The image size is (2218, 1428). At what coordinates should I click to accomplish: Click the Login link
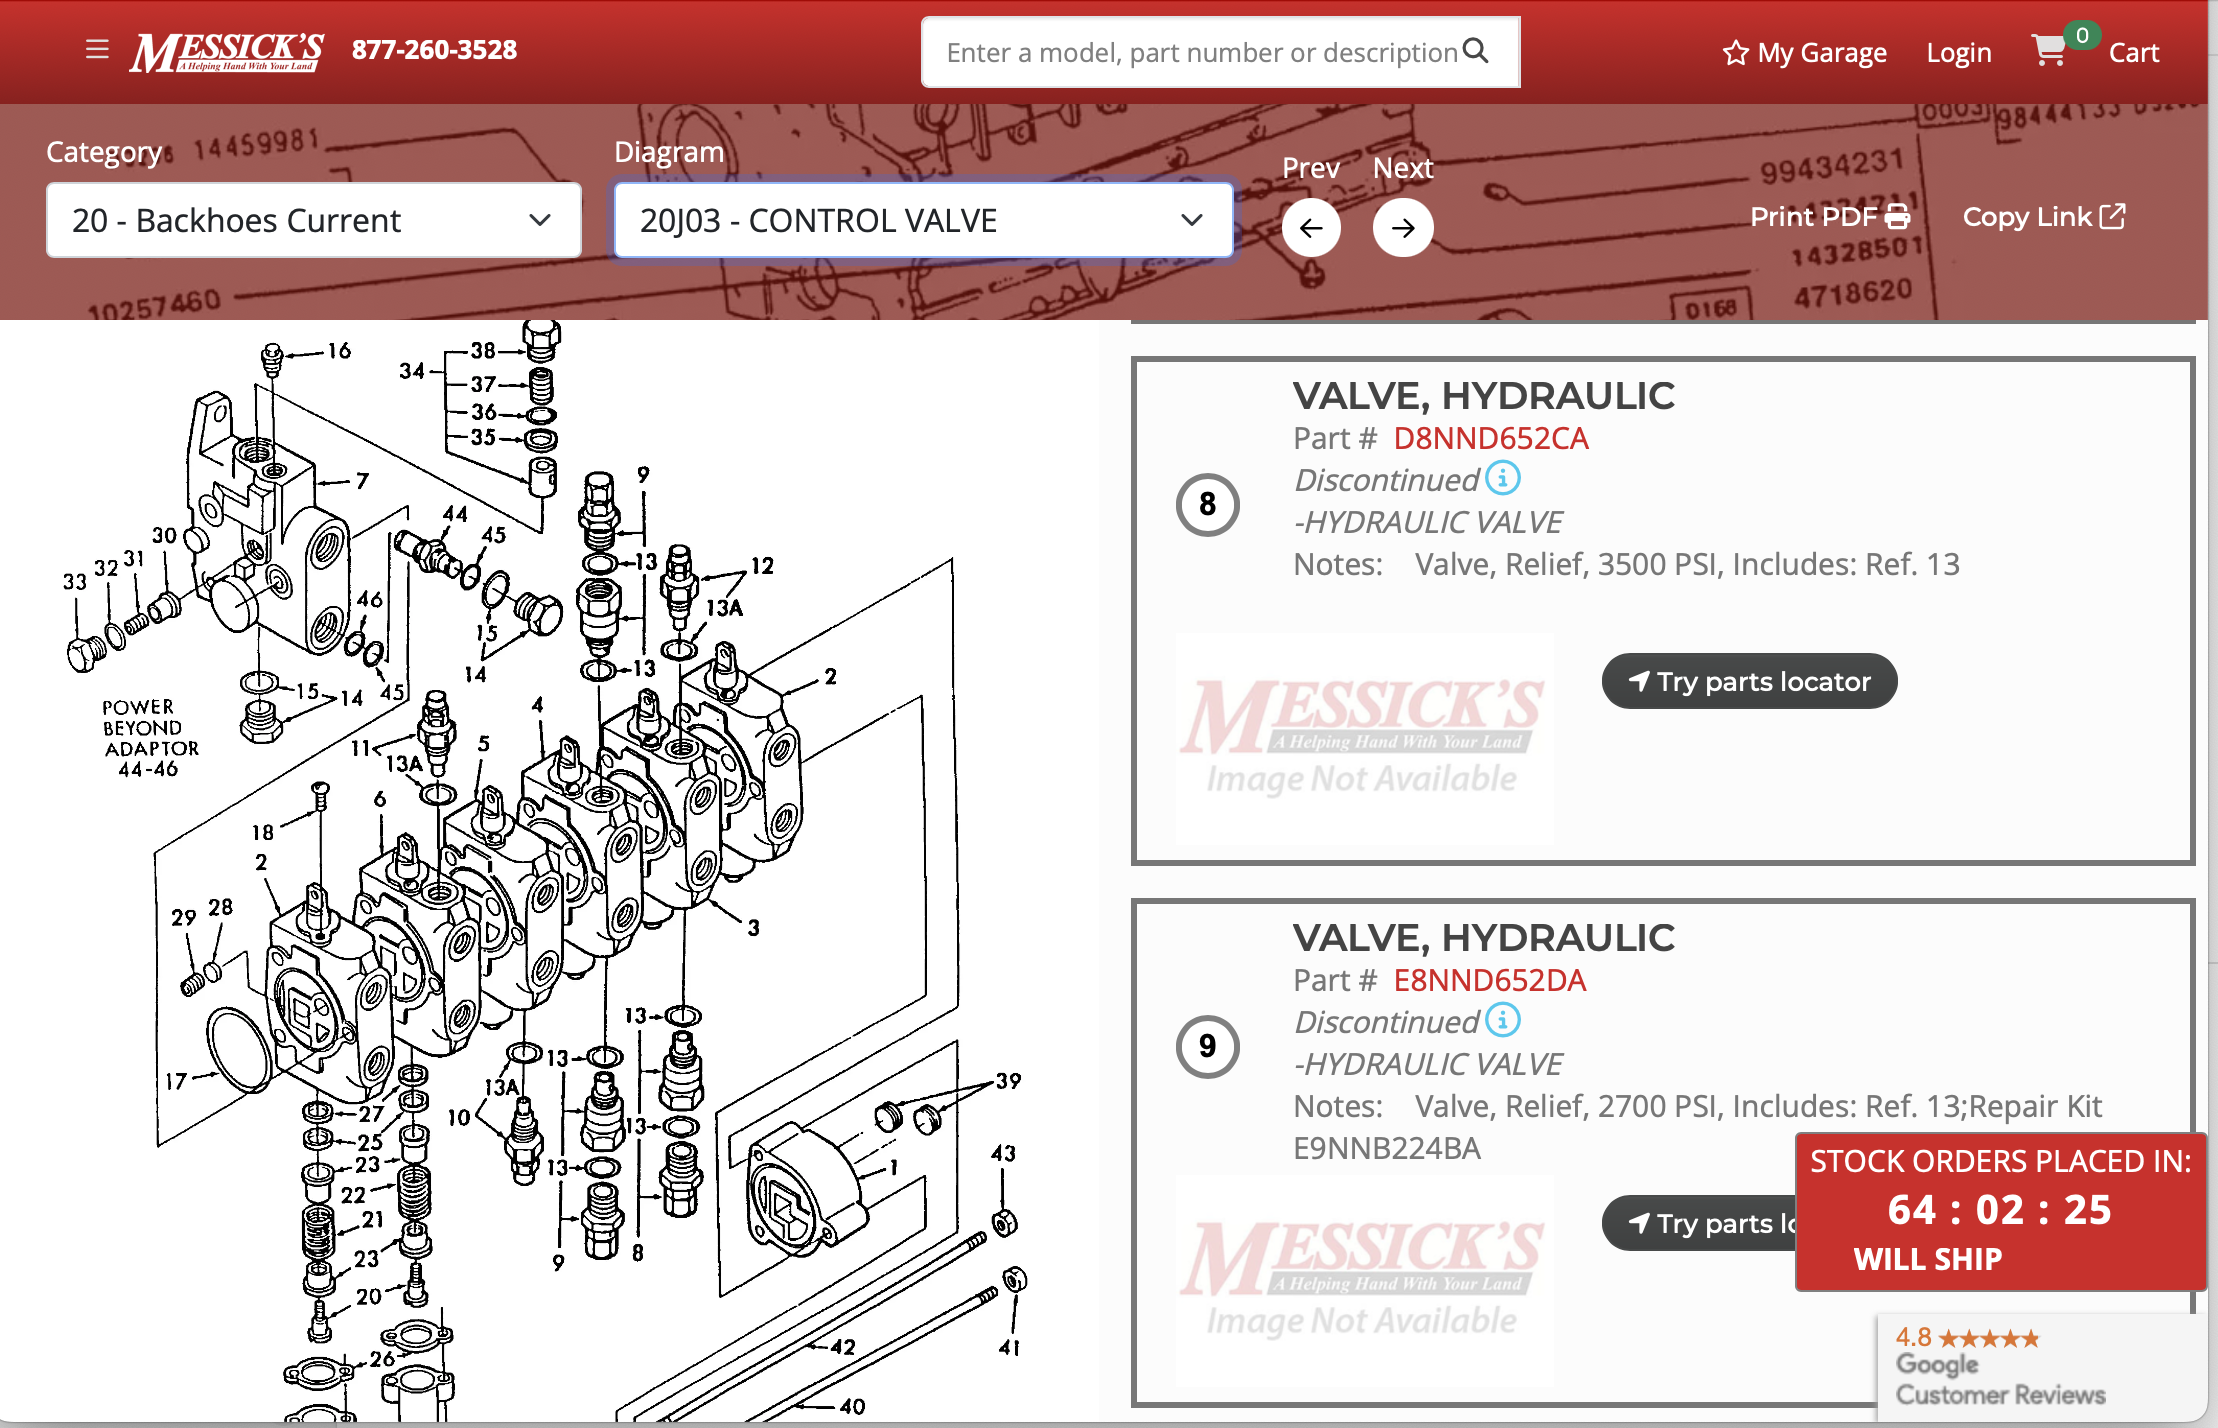1958,52
